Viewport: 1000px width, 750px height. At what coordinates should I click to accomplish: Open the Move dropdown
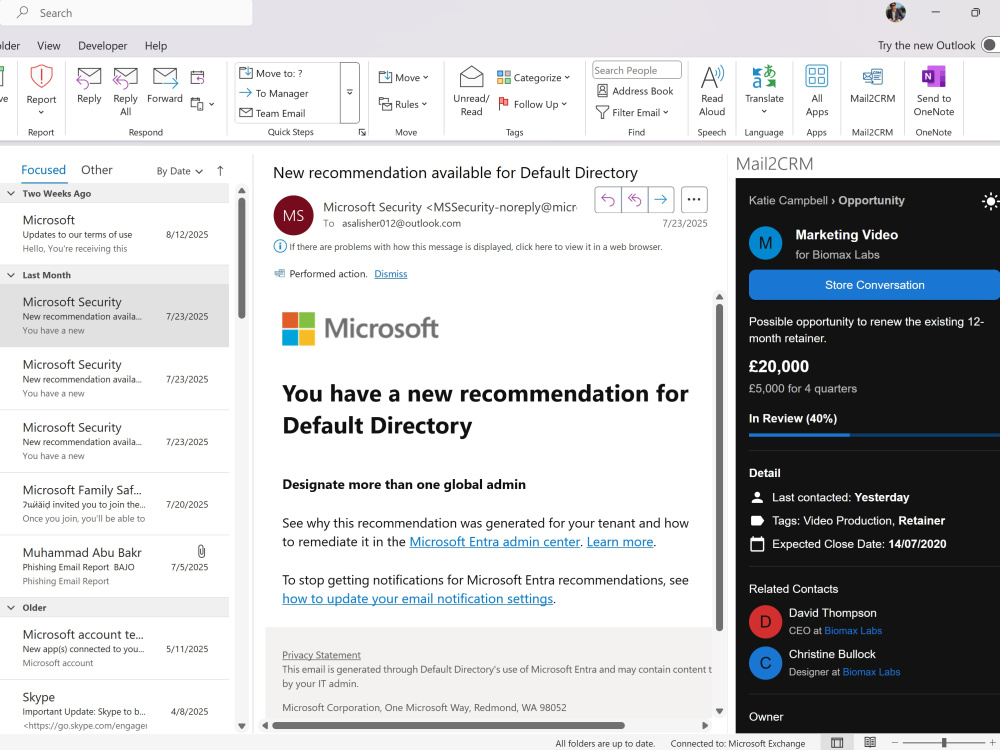[403, 77]
